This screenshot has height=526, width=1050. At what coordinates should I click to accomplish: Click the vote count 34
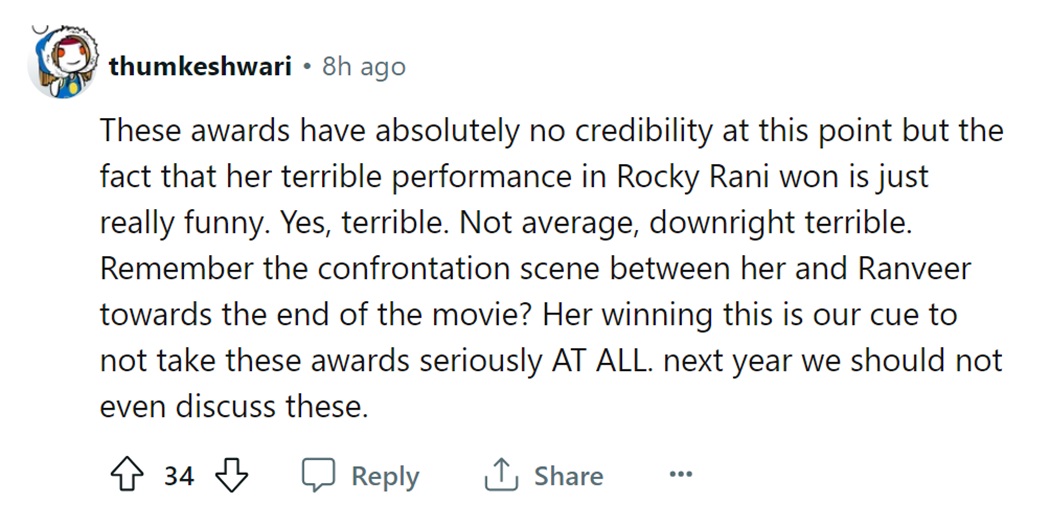point(179,476)
